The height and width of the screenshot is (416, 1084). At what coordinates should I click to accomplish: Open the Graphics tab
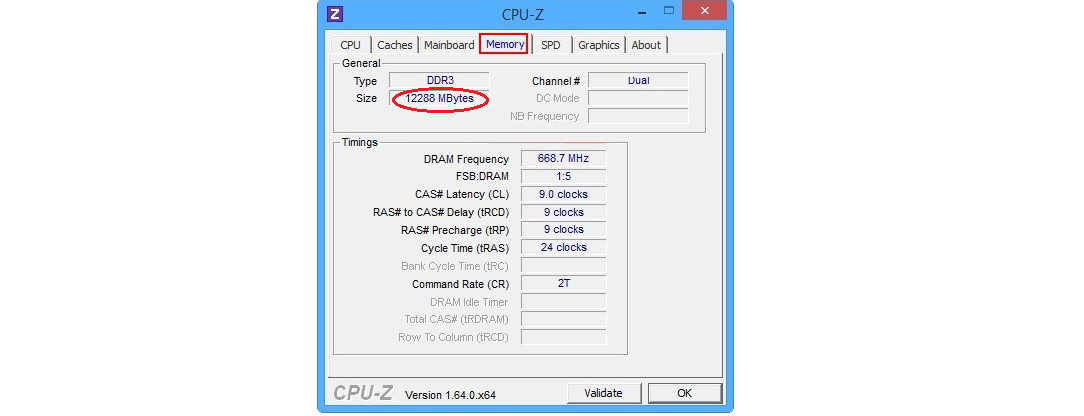coord(598,45)
